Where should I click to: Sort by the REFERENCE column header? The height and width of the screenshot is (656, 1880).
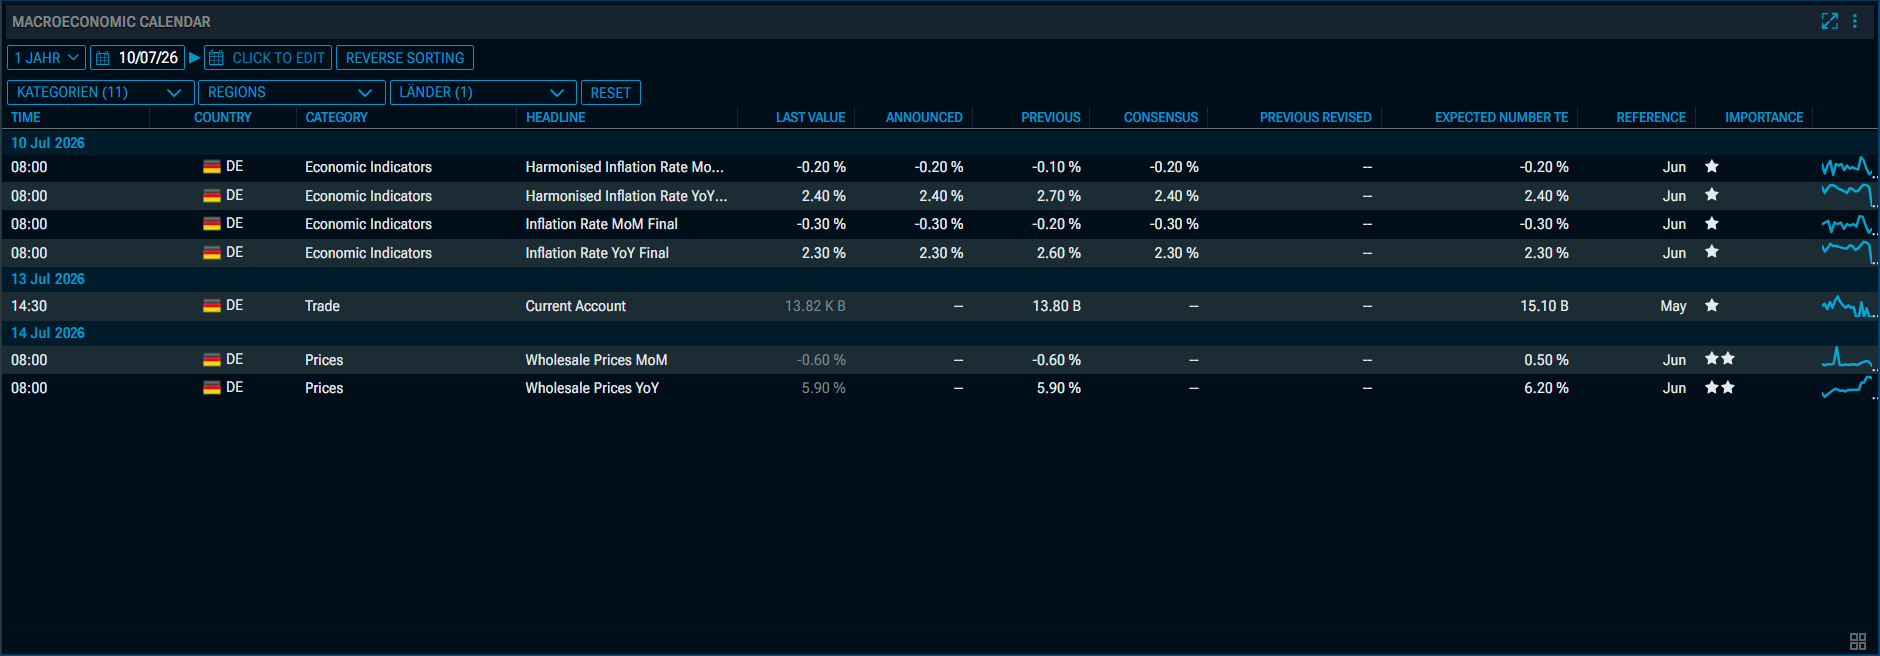tap(1651, 117)
